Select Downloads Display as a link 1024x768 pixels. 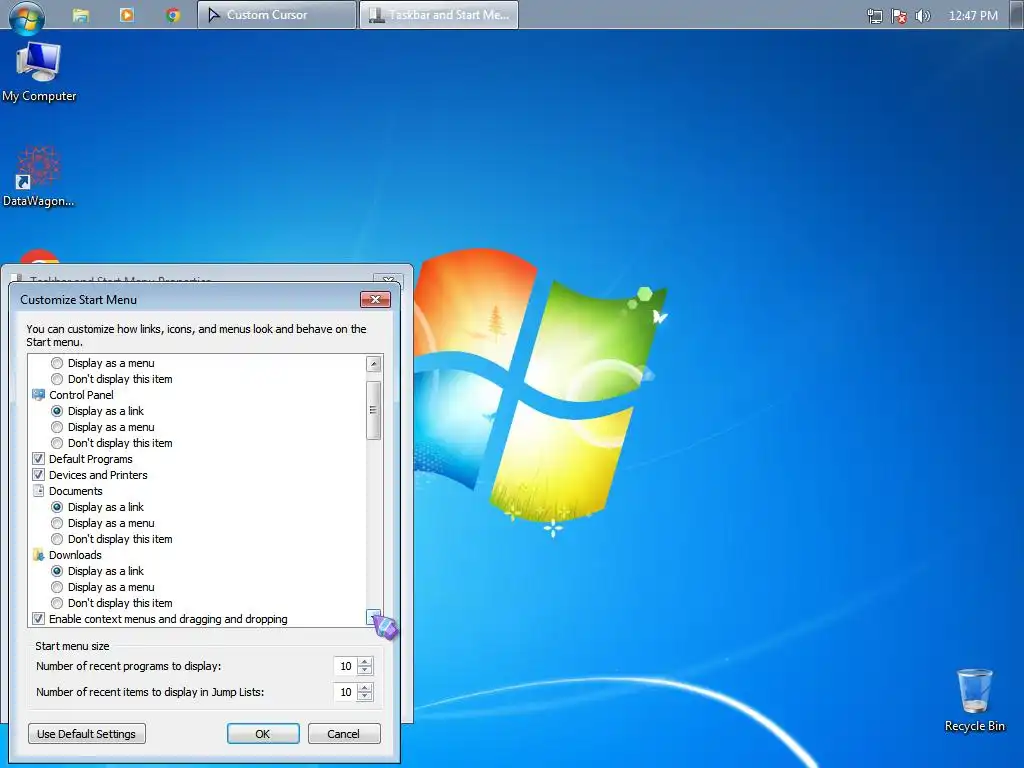coord(57,571)
